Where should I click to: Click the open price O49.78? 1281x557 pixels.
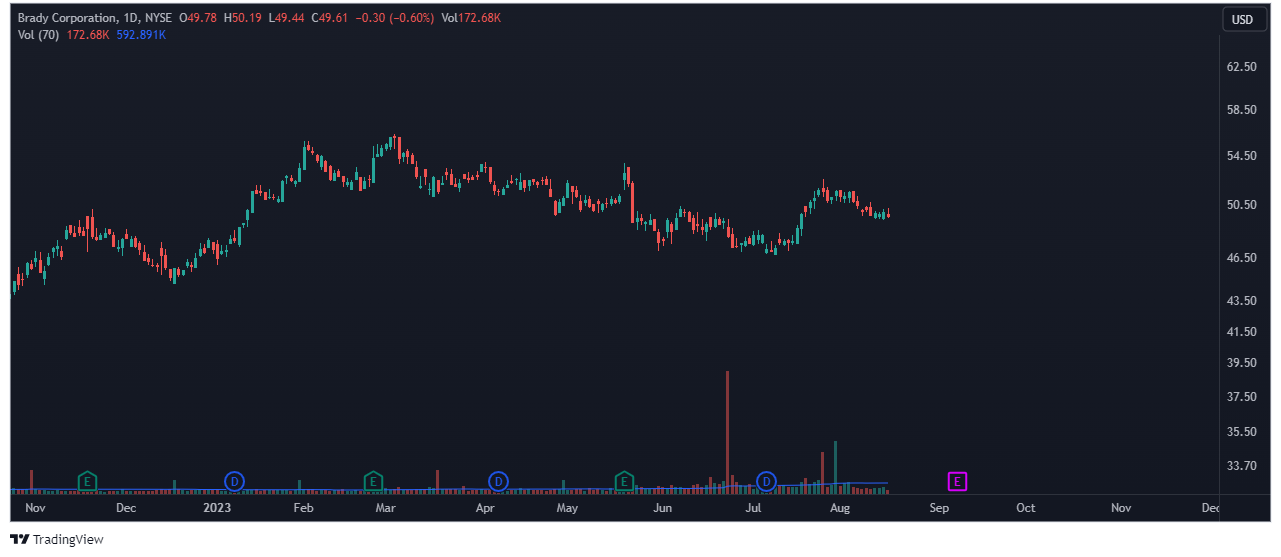click(197, 19)
